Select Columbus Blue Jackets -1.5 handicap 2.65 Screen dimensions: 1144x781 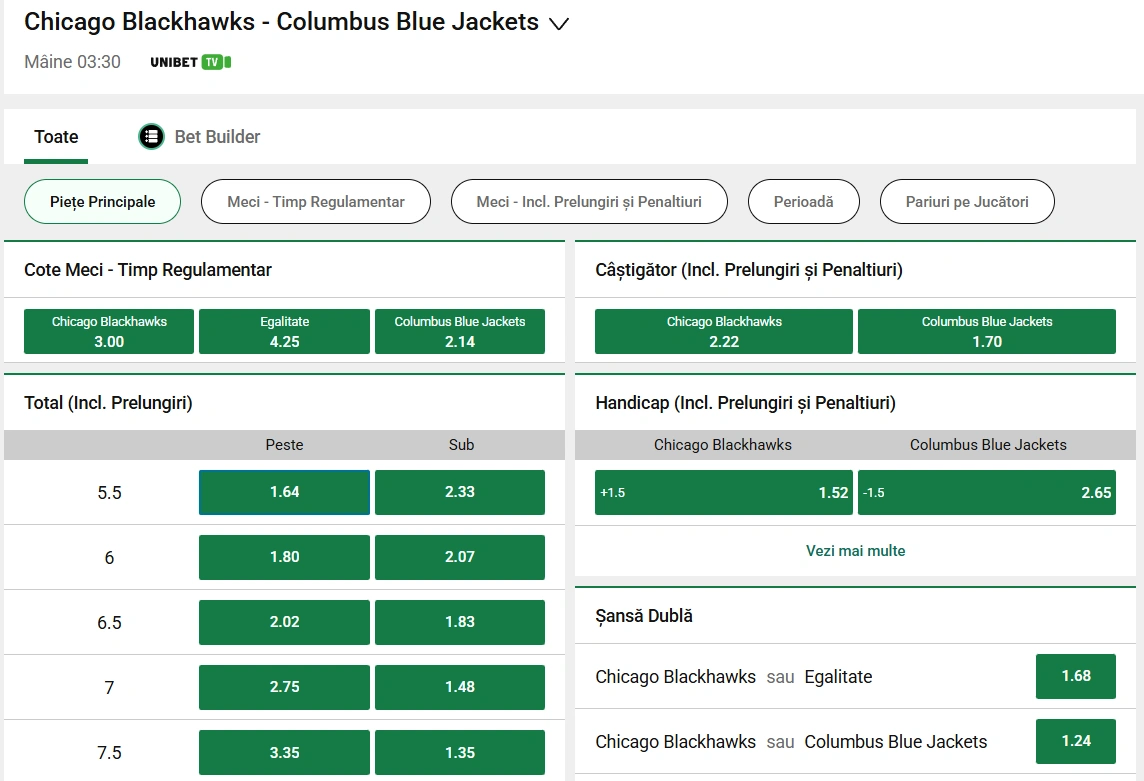[986, 493]
